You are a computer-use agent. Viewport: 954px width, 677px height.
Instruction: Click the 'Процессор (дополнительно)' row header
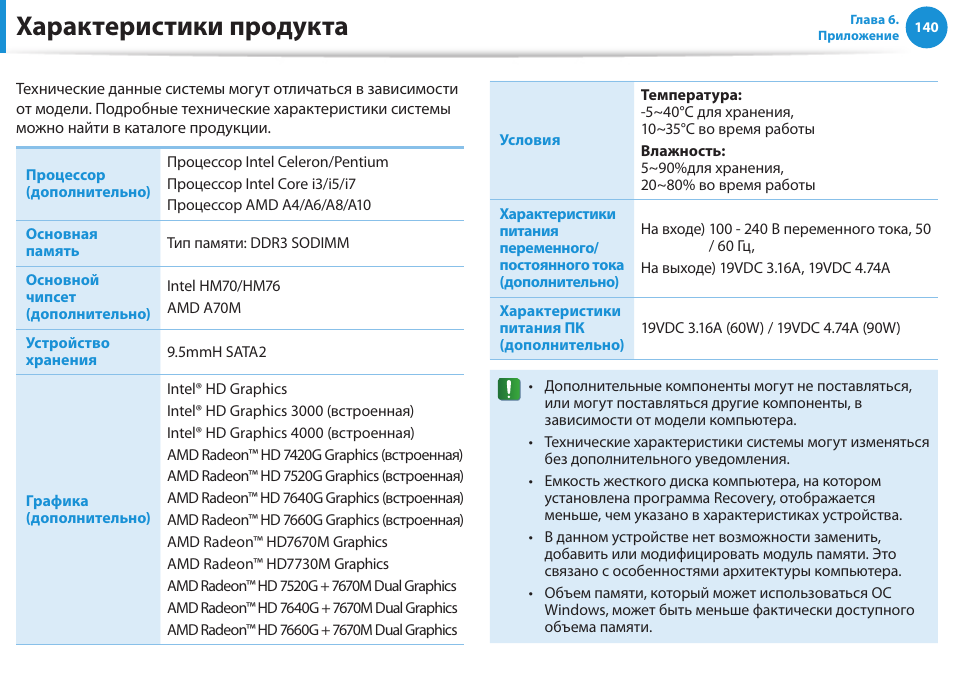pyautogui.click(x=88, y=183)
